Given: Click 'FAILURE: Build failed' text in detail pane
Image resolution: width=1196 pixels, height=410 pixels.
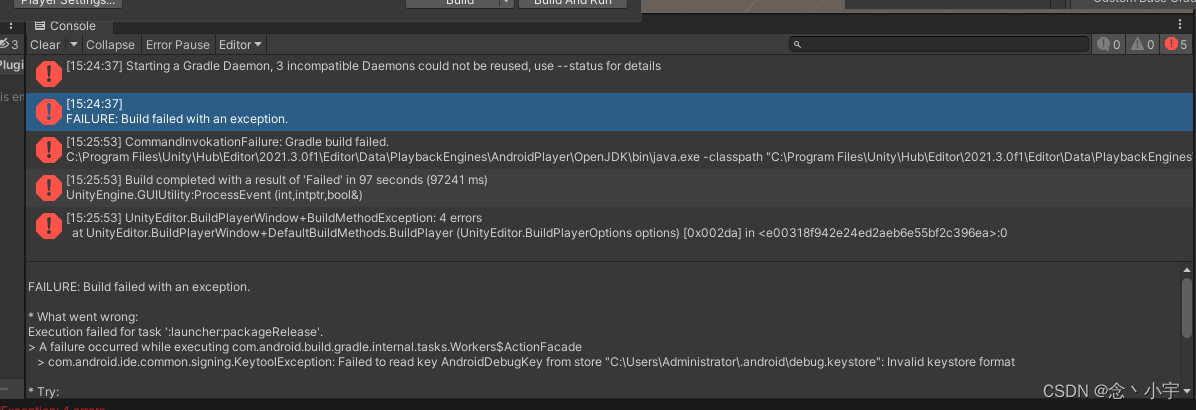Looking at the screenshot, I should point(139,287).
